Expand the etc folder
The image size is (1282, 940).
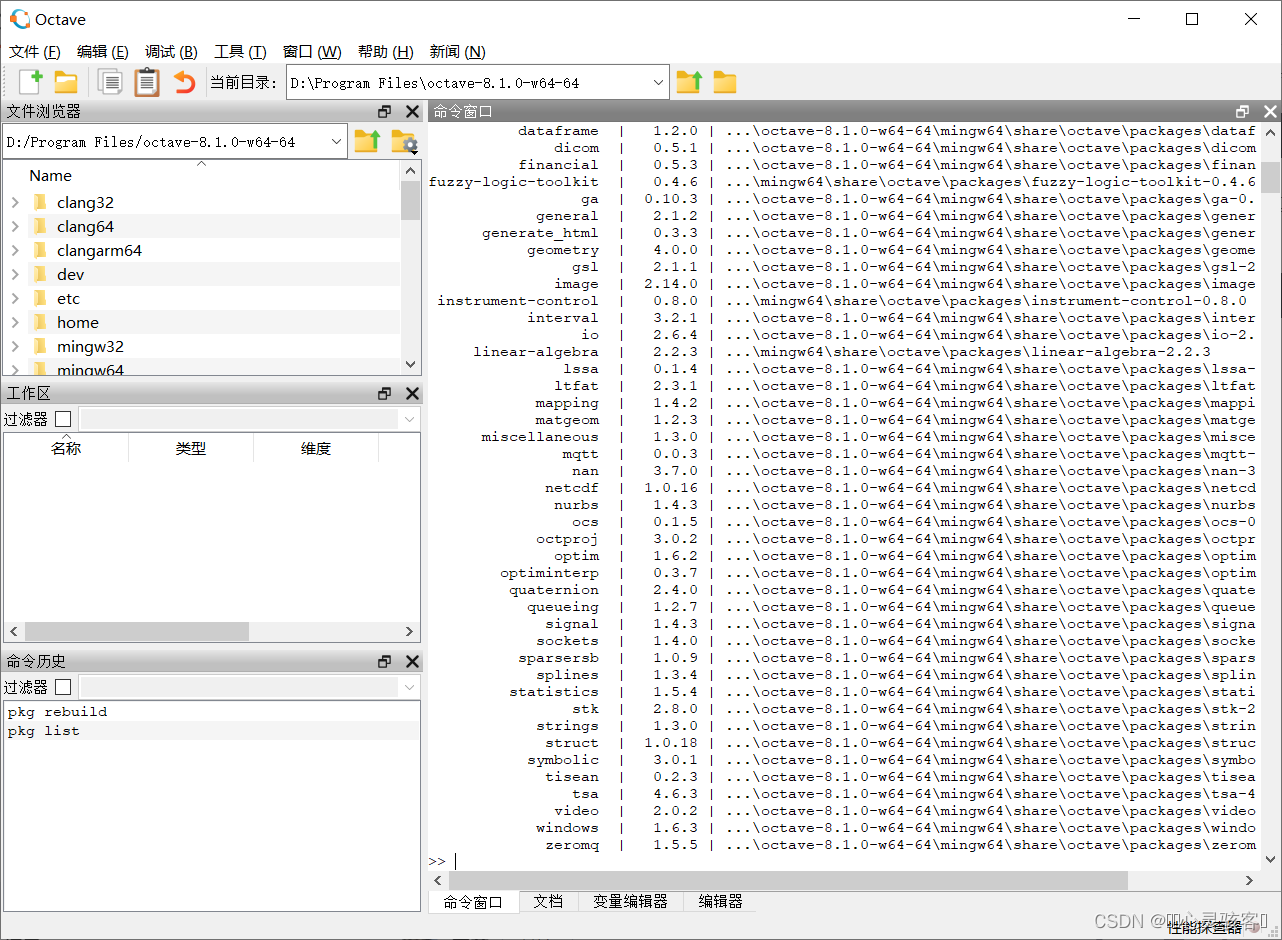[x=15, y=298]
